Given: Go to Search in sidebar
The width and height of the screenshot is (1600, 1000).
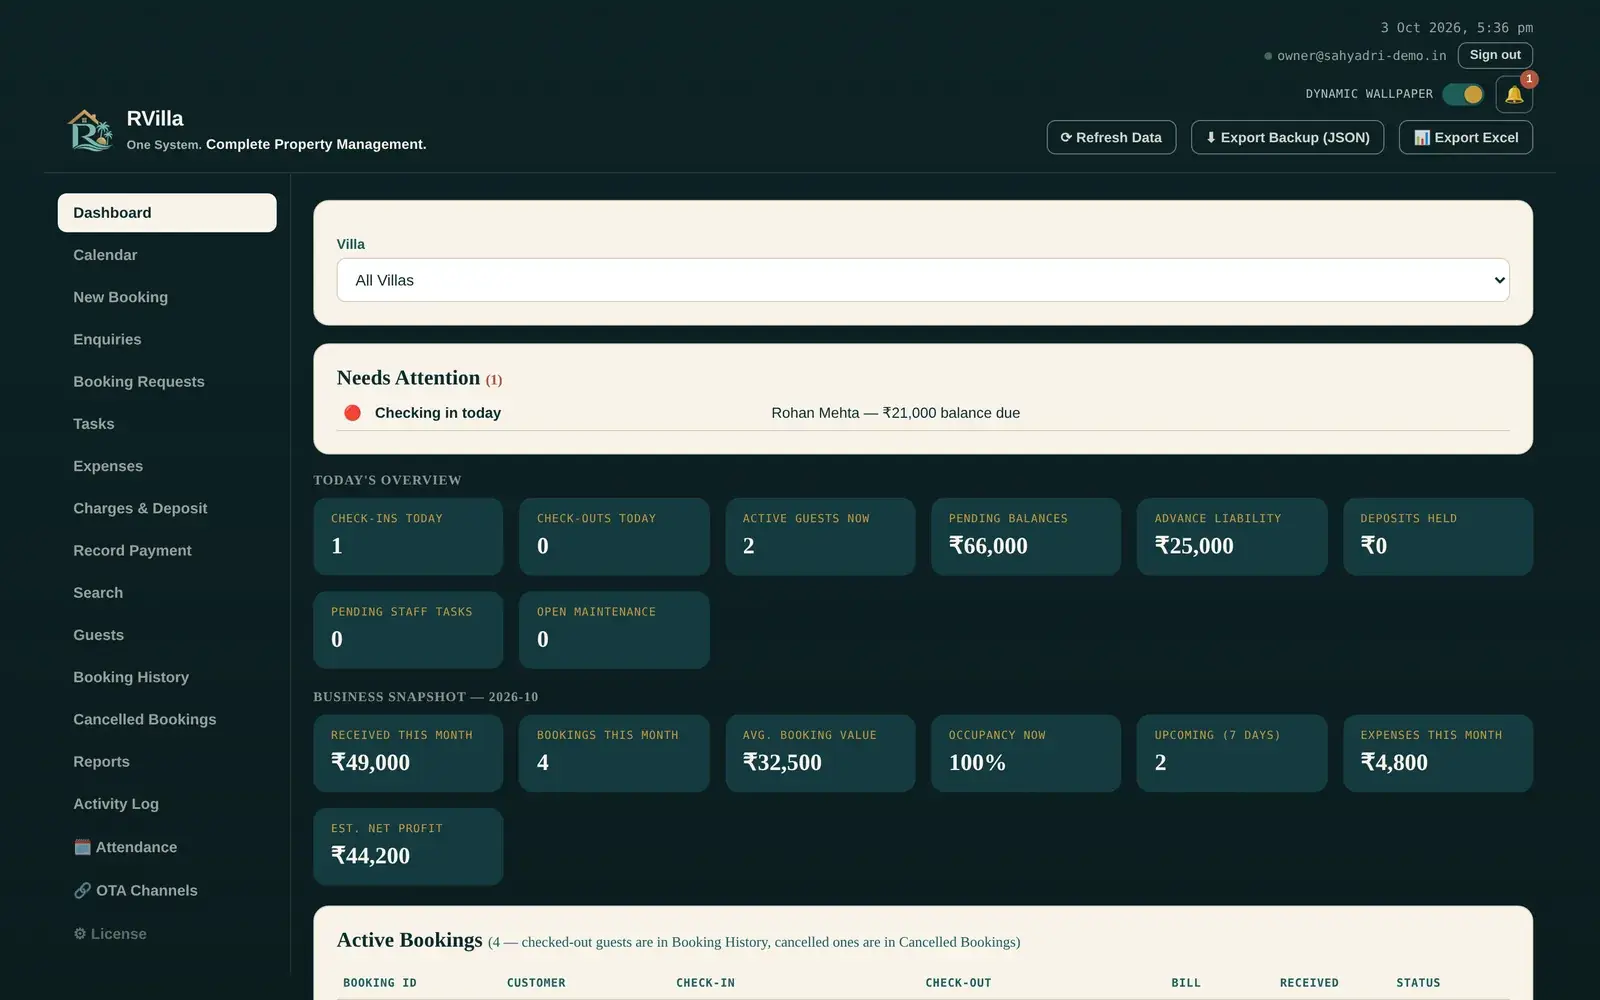Looking at the screenshot, I should (x=167, y=592).
